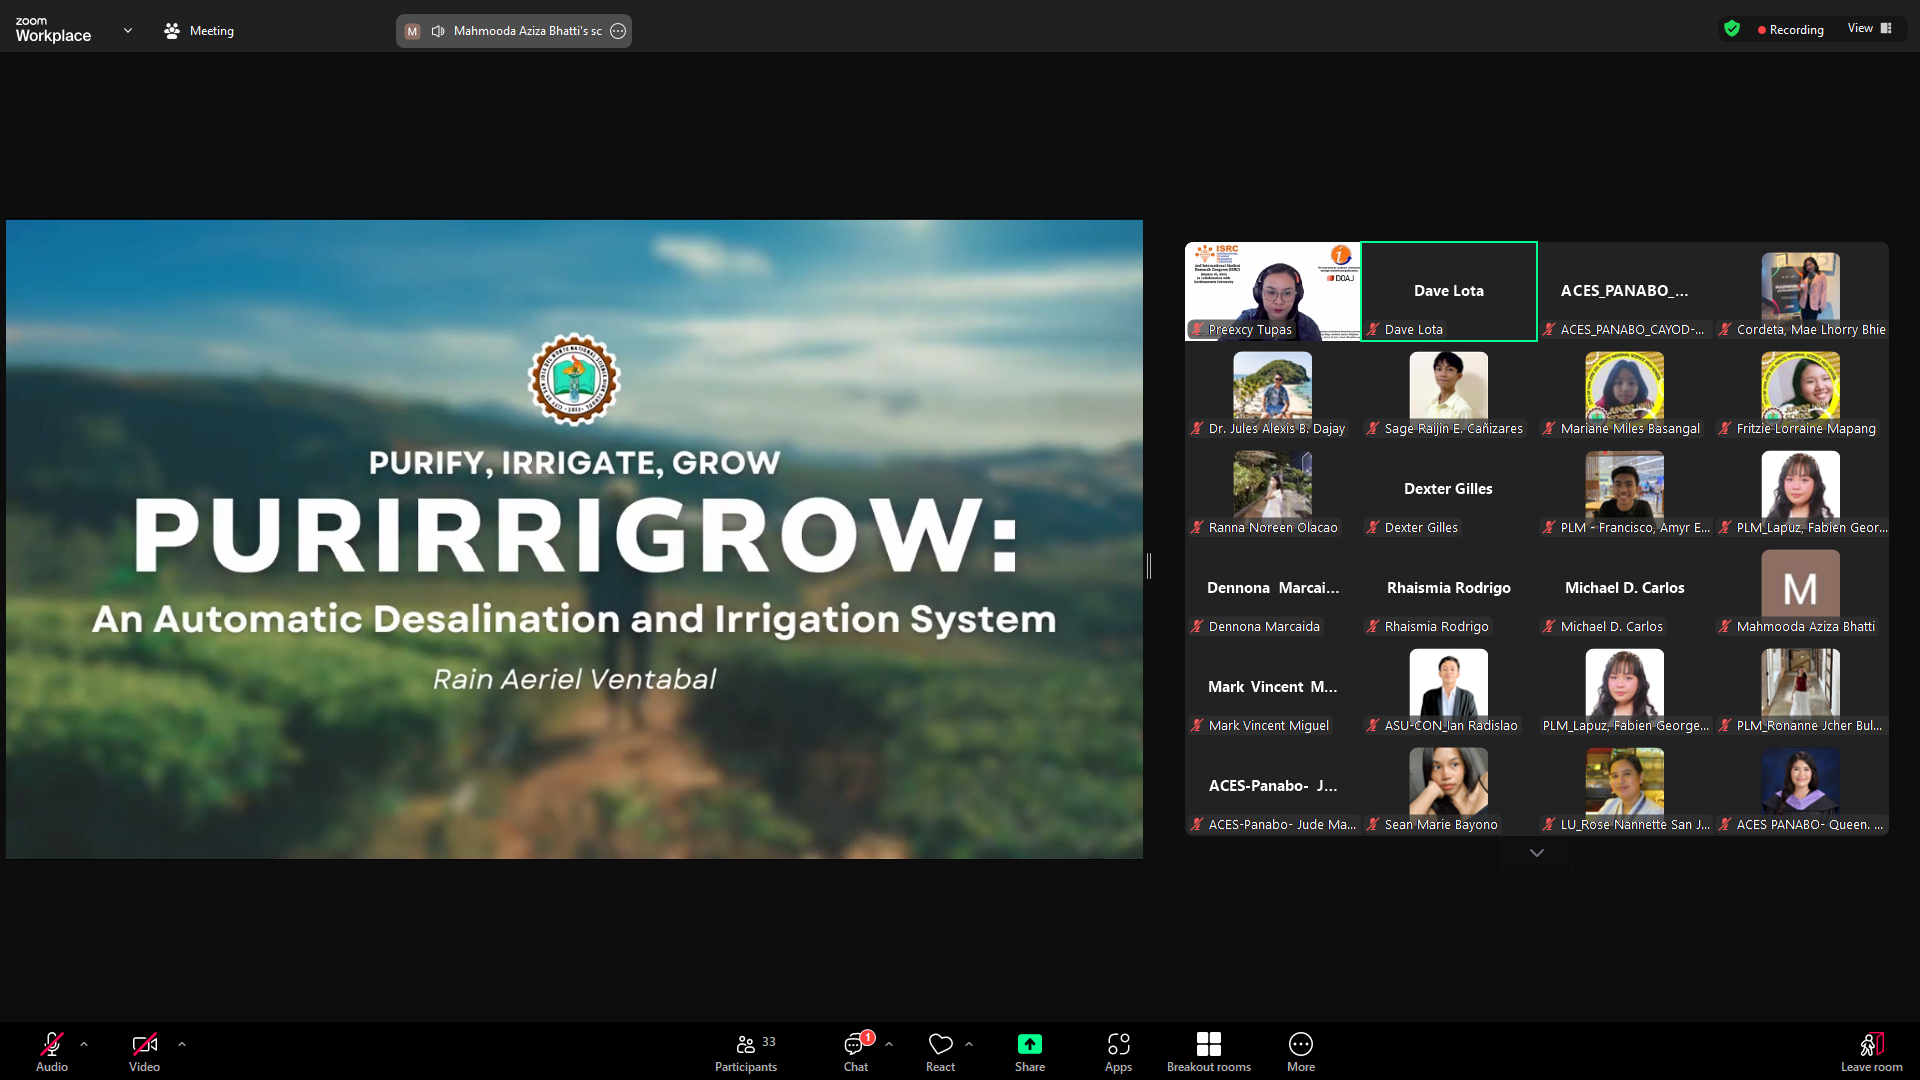Click the Meeting tab

199,31
